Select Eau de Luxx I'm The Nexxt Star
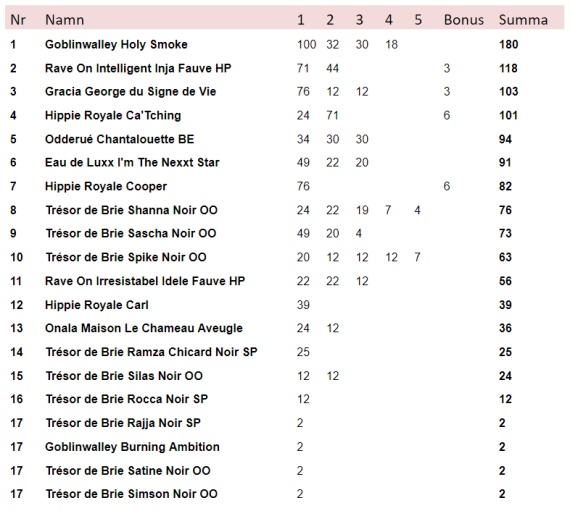The width and height of the screenshot is (570, 511). pos(132,162)
